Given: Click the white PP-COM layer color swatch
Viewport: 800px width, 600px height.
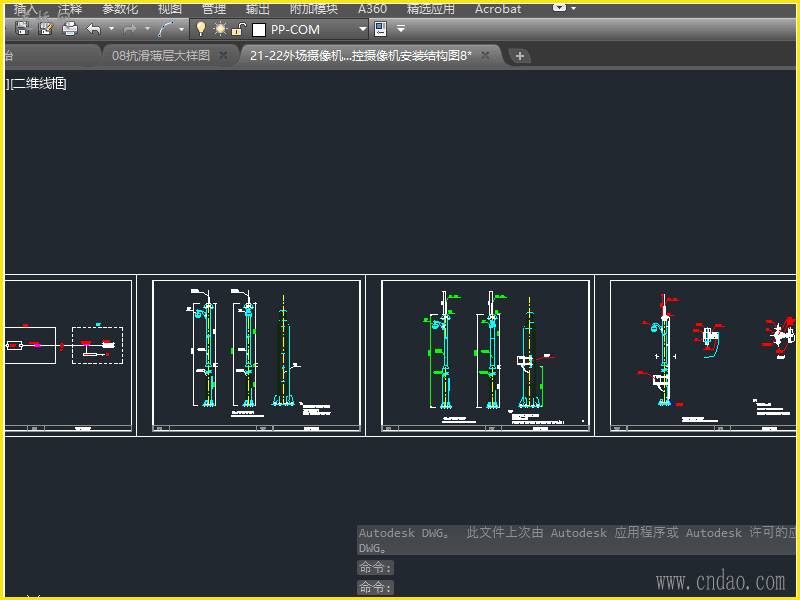Looking at the screenshot, I should (259, 30).
